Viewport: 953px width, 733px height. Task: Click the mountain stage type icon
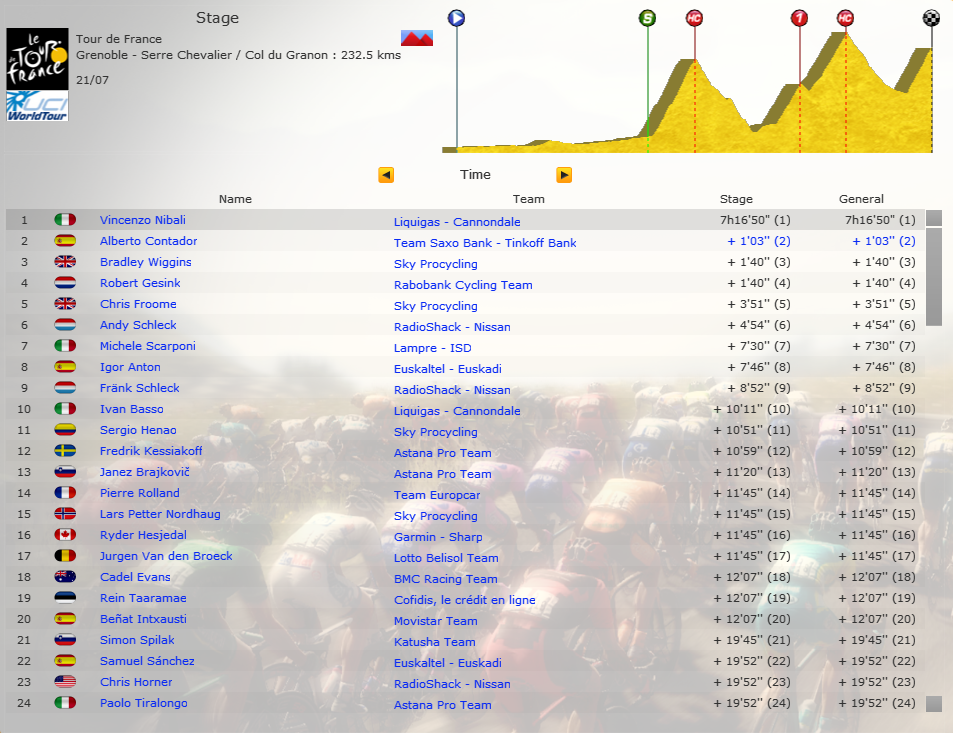[417, 38]
